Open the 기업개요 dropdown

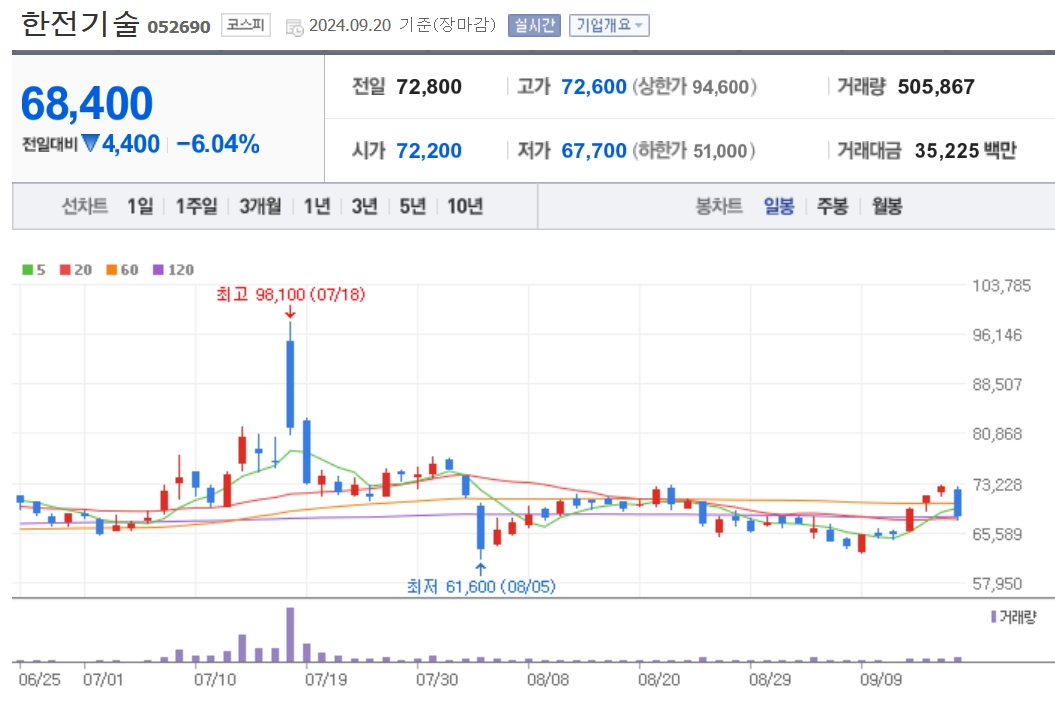coord(609,26)
